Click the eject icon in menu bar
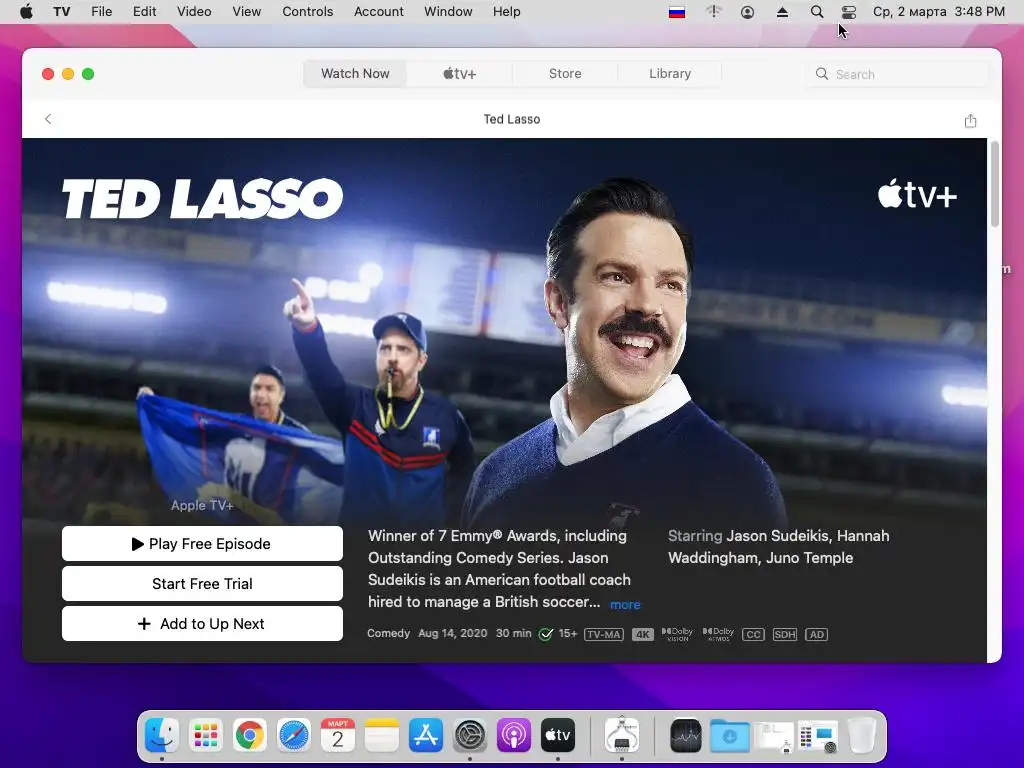Viewport: 1024px width, 768px height. [x=782, y=12]
